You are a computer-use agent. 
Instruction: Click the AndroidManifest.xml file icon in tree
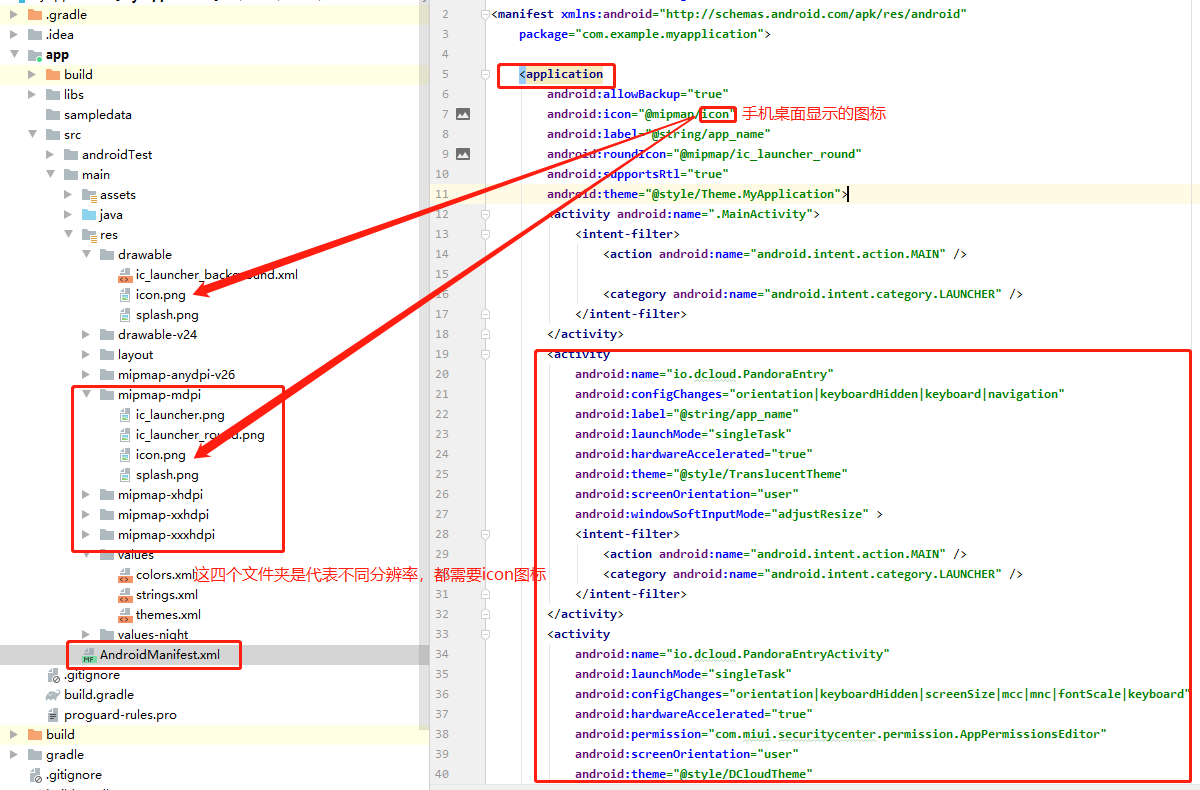(x=89, y=655)
